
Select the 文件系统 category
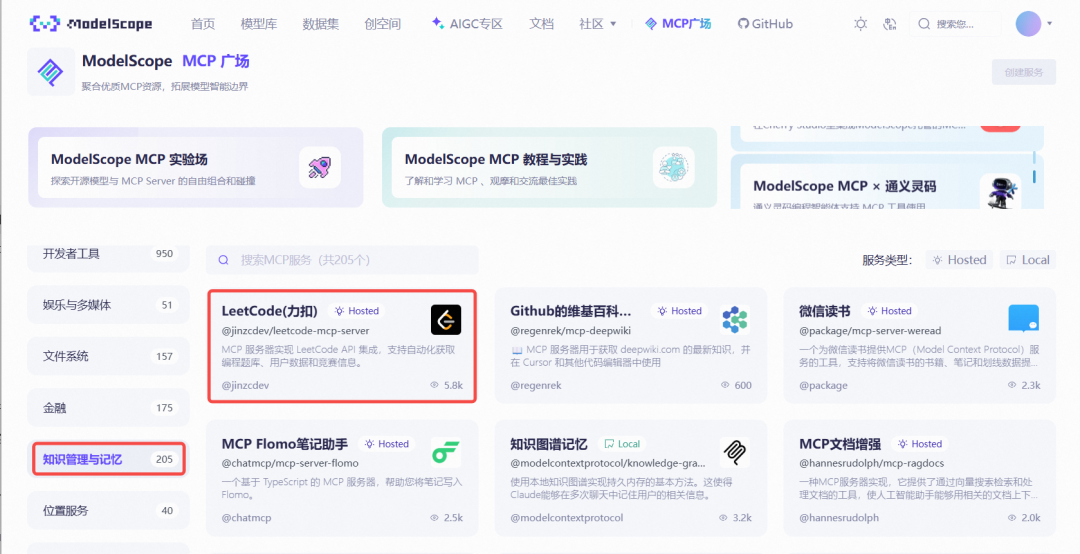pos(108,356)
